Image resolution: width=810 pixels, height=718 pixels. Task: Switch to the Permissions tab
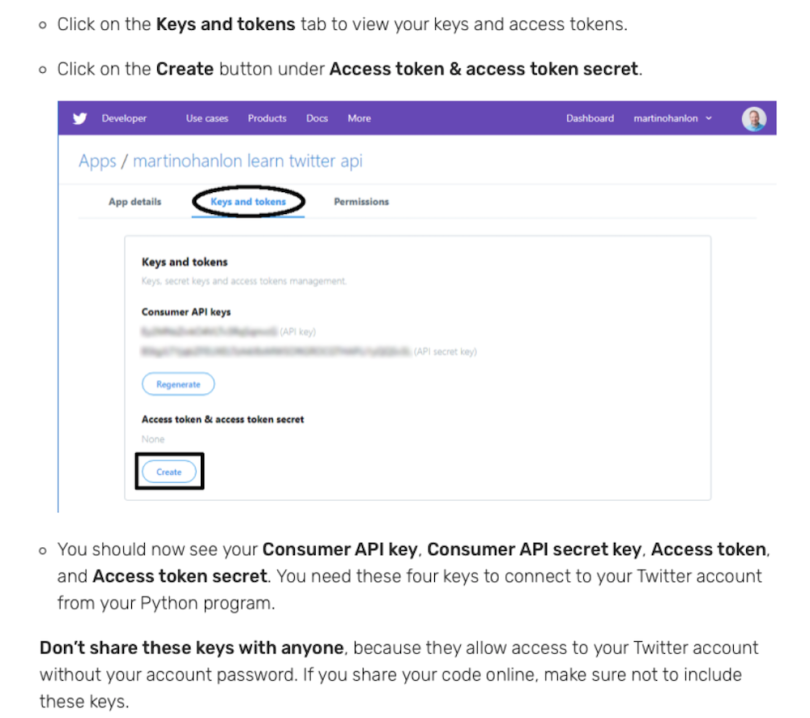(361, 201)
